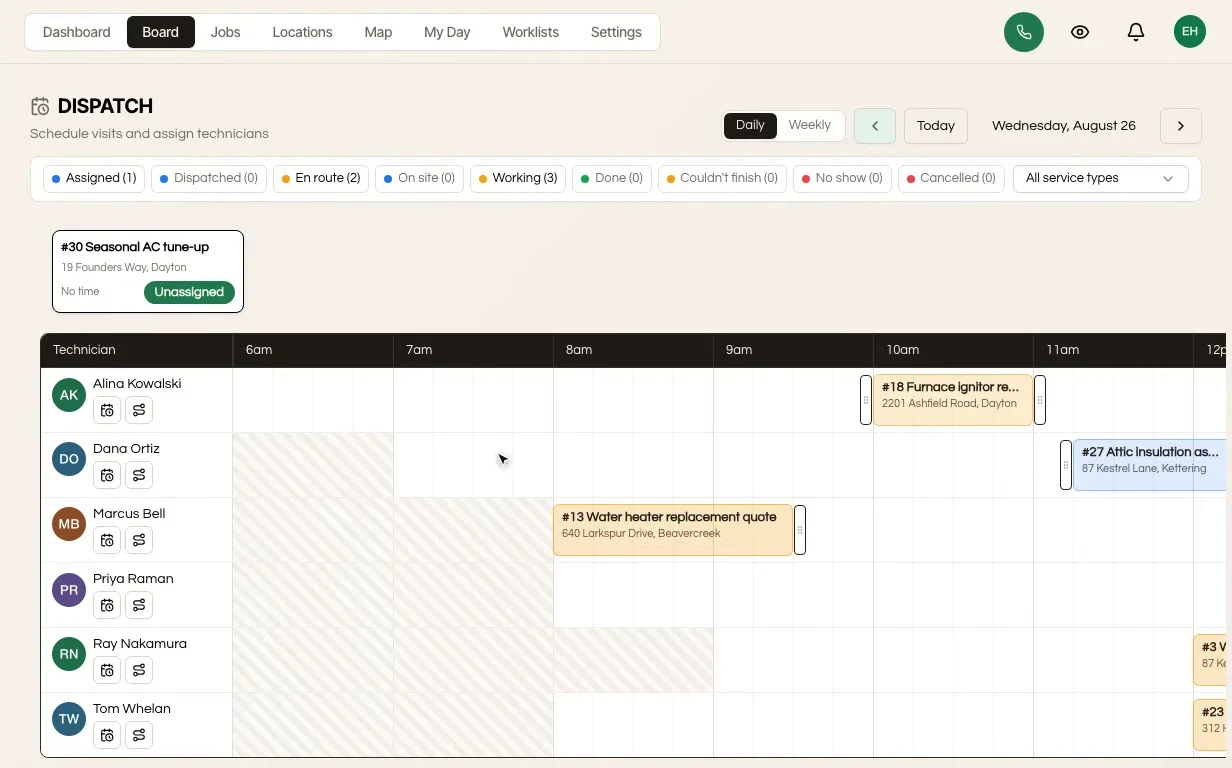Open route settings icon for Dana Ortiz
This screenshot has height=768, width=1232.
click(x=139, y=475)
